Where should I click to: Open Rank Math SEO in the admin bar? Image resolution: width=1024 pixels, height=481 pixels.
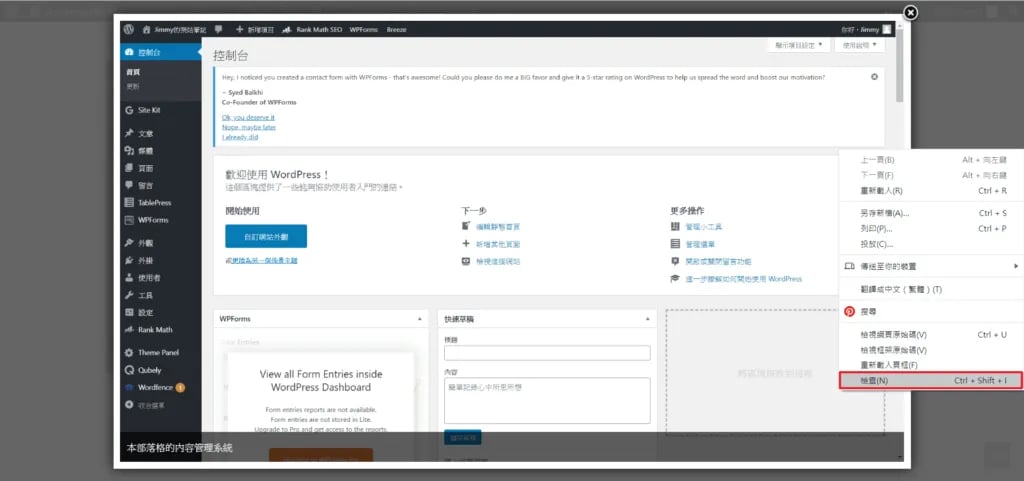click(312, 29)
